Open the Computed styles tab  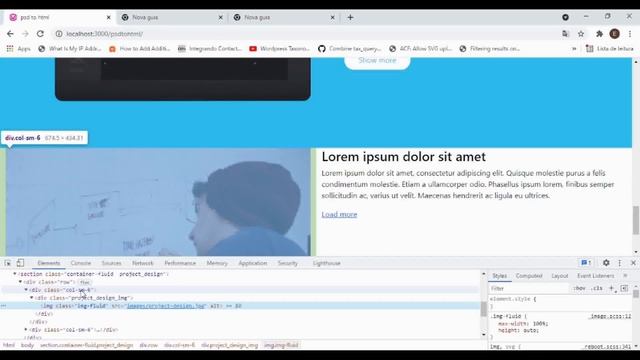(x=529, y=276)
